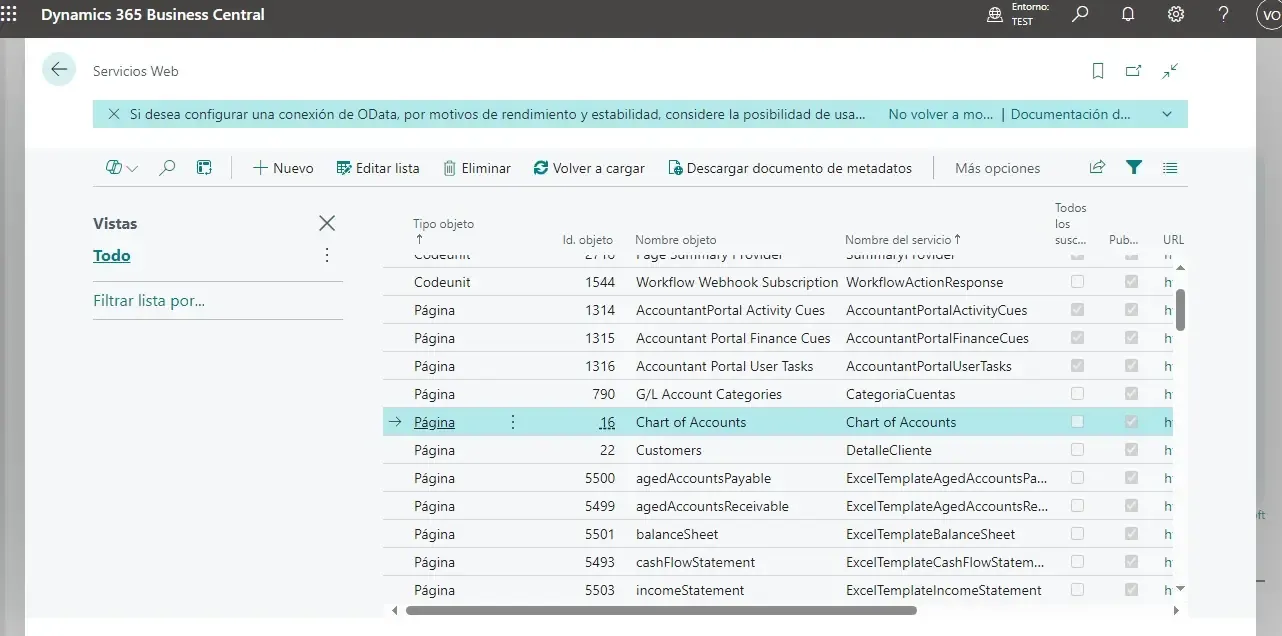Toggle Published checkbox for Chart of Accounts
Image resolution: width=1282 pixels, height=636 pixels.
[1131, 422]
